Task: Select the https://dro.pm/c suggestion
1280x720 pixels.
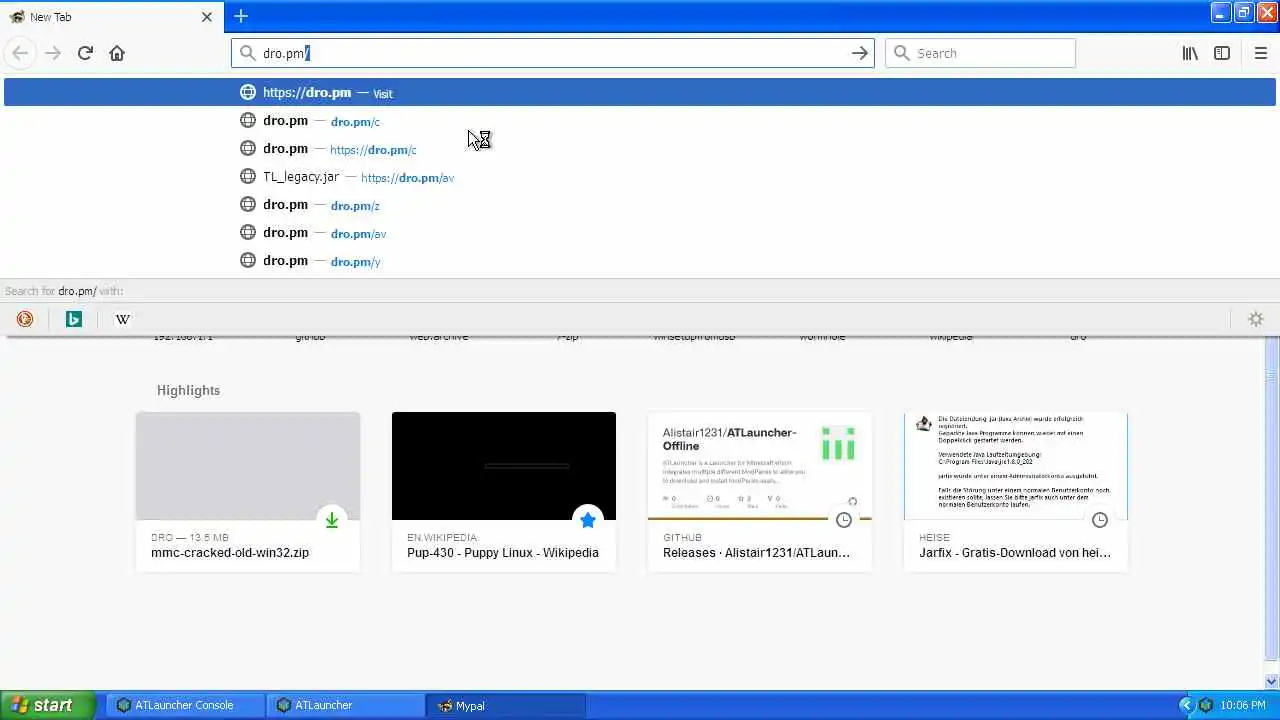Action: click(640, 149)
